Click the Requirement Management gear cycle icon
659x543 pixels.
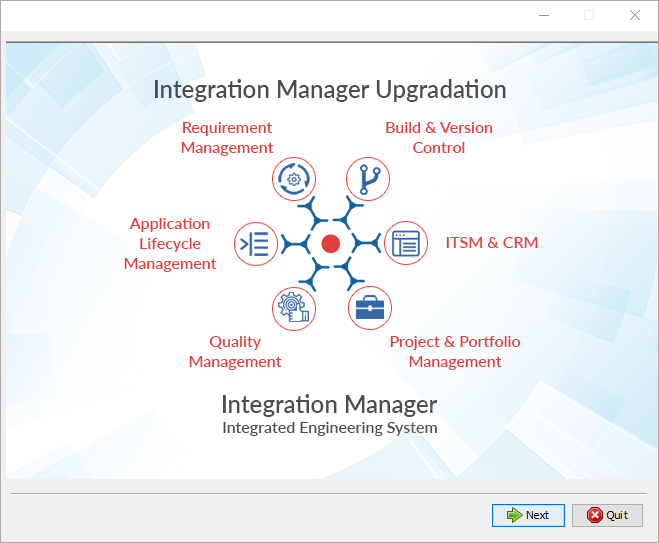pos(294,179)
